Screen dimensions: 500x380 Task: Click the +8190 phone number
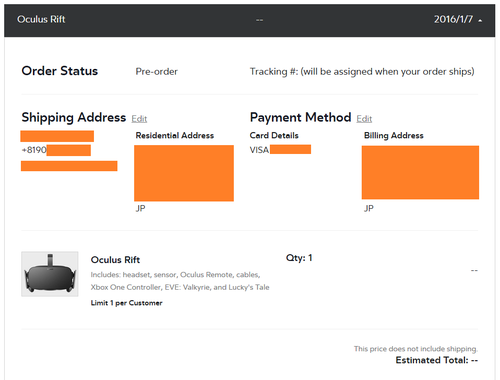pyautogui.click(x=56, y=150)
